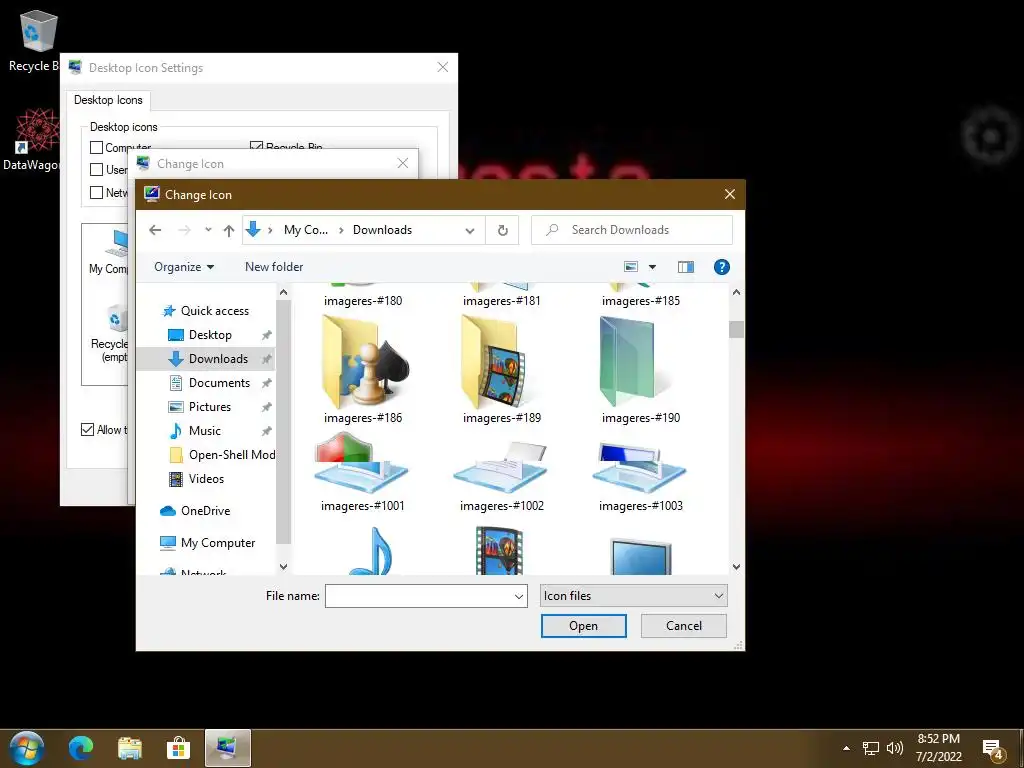The width and height of the screenshot is (1024, 768).
Task: Open the network tray icon
Action: (871, 748)
